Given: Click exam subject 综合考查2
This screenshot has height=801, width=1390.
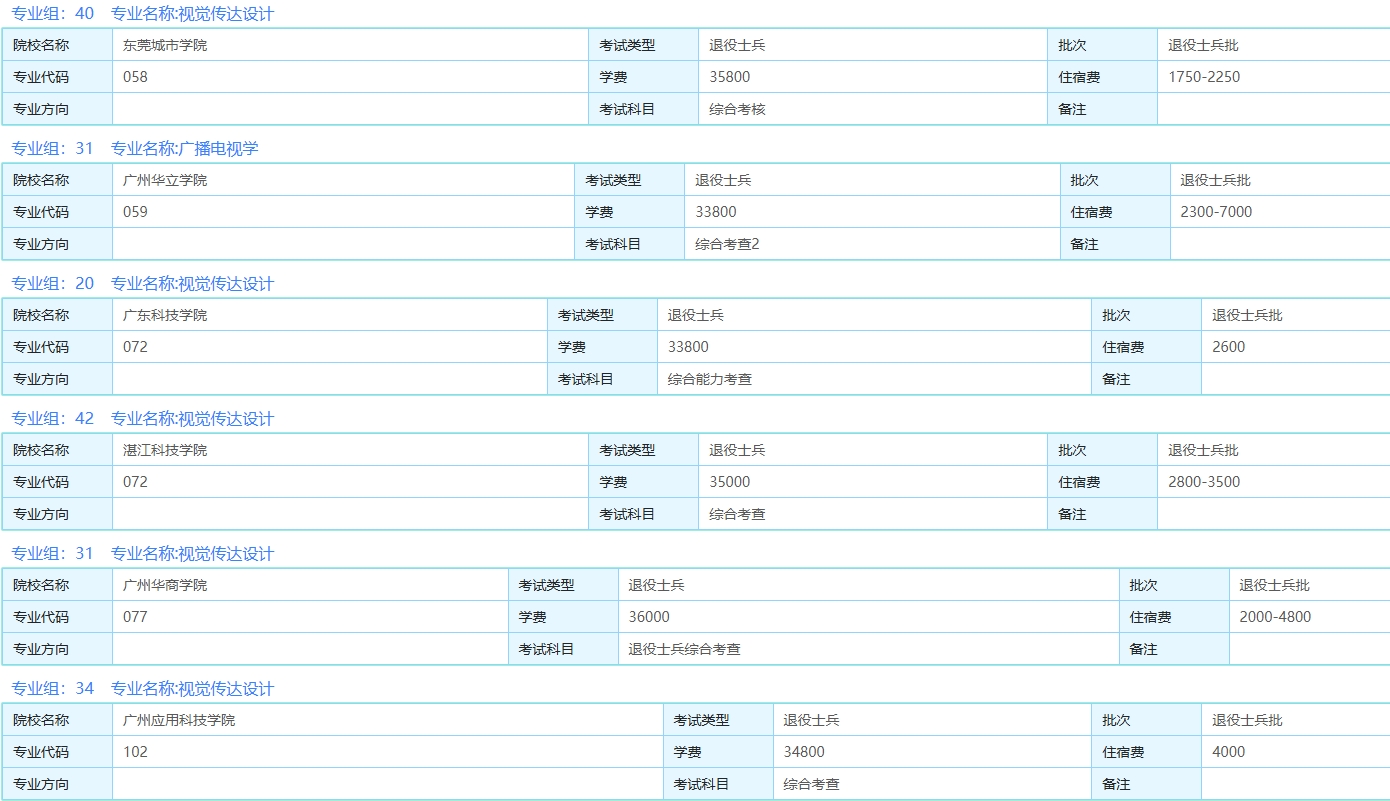Looking at the screenshot, I should coord(727,244).
